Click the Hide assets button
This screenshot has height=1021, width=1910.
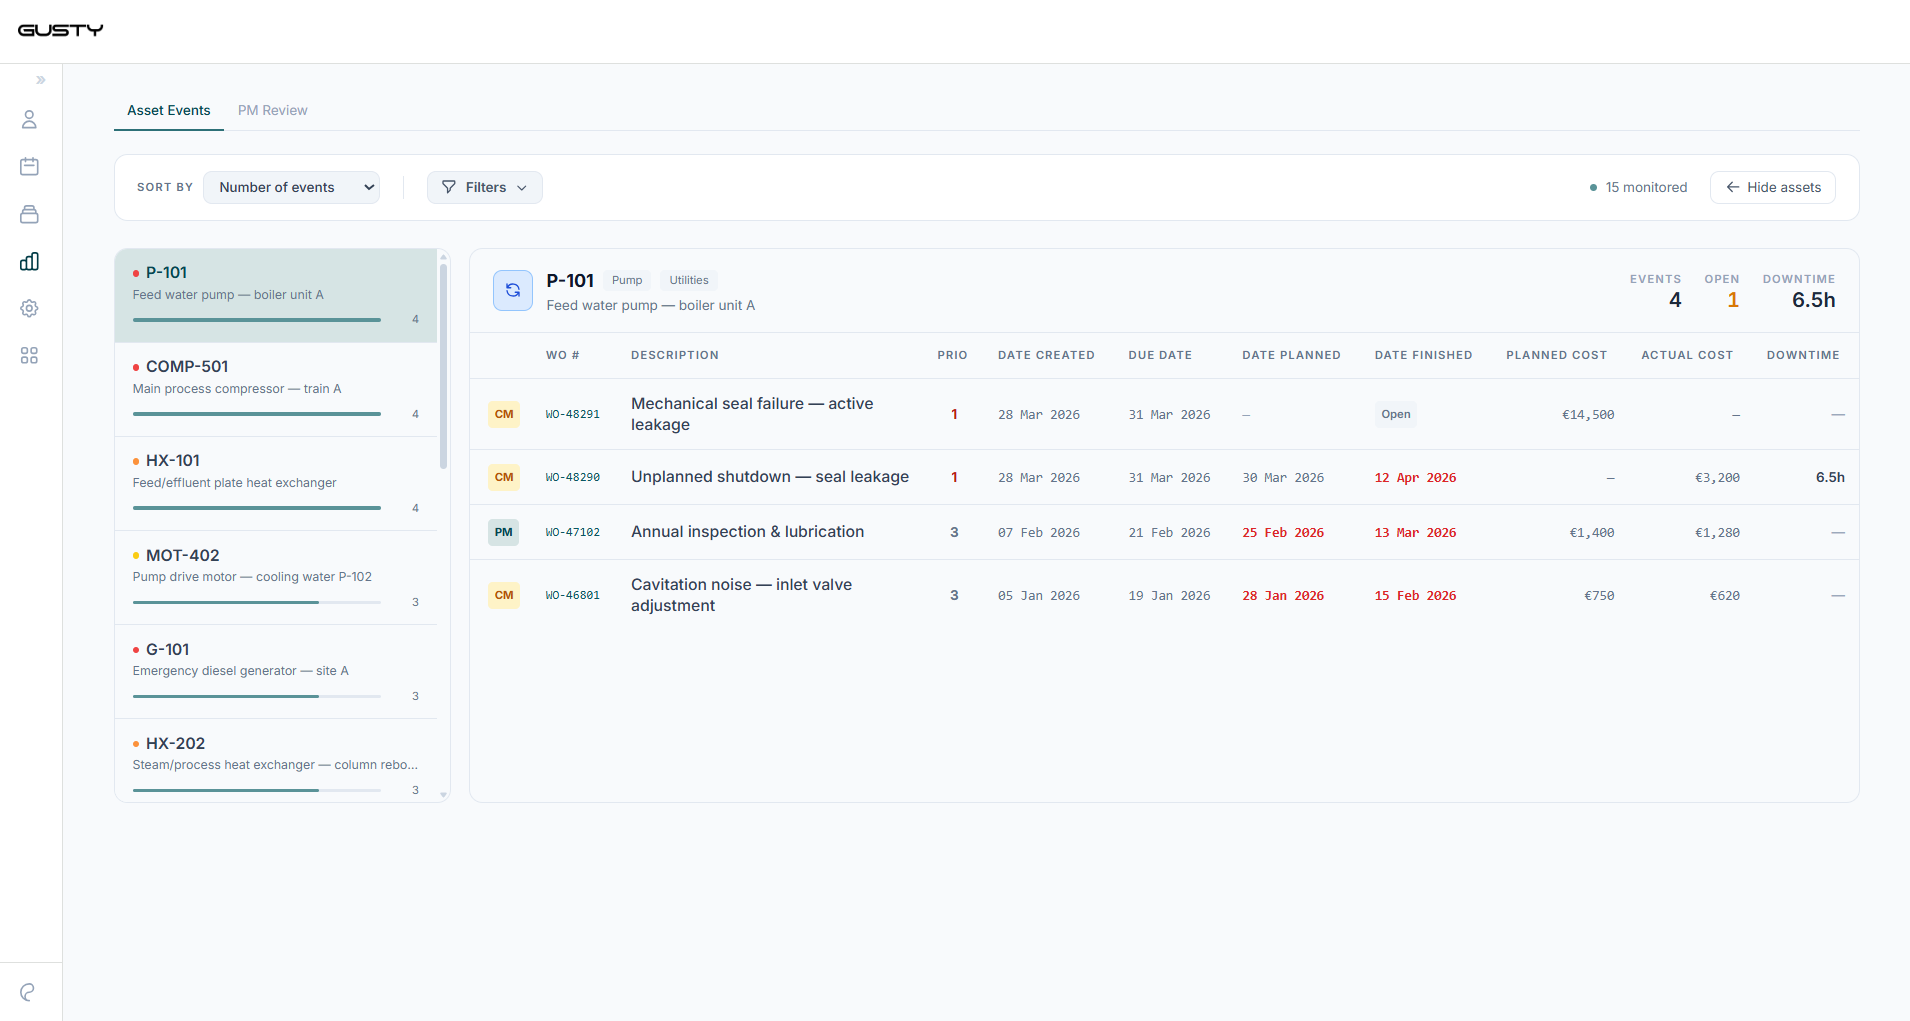point(1773,187)
